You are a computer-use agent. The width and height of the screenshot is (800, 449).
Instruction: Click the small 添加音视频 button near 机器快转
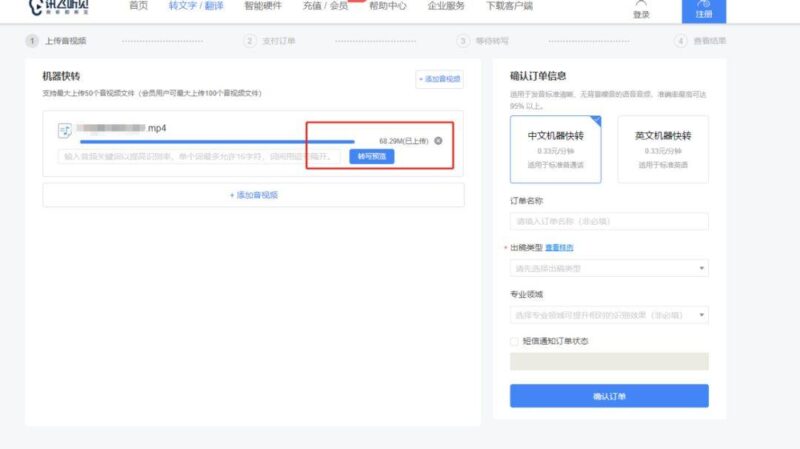tap(439, 79)
